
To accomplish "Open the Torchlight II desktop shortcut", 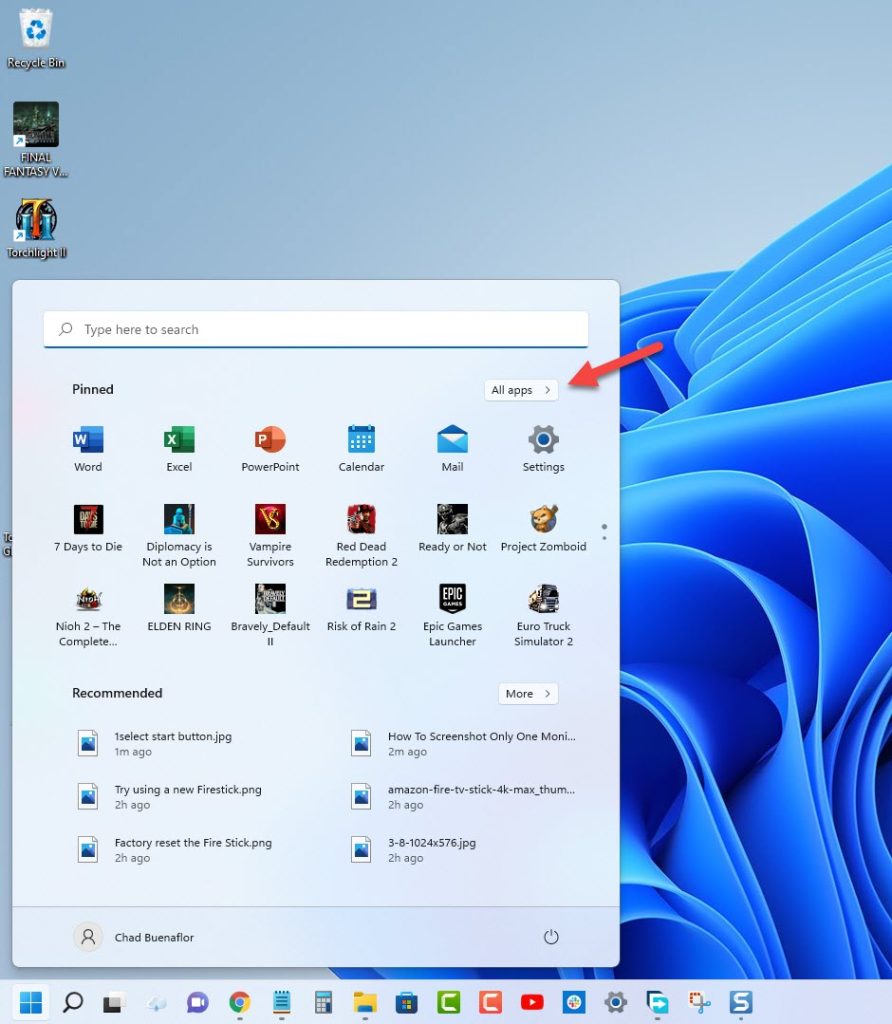I will (36, 220).
